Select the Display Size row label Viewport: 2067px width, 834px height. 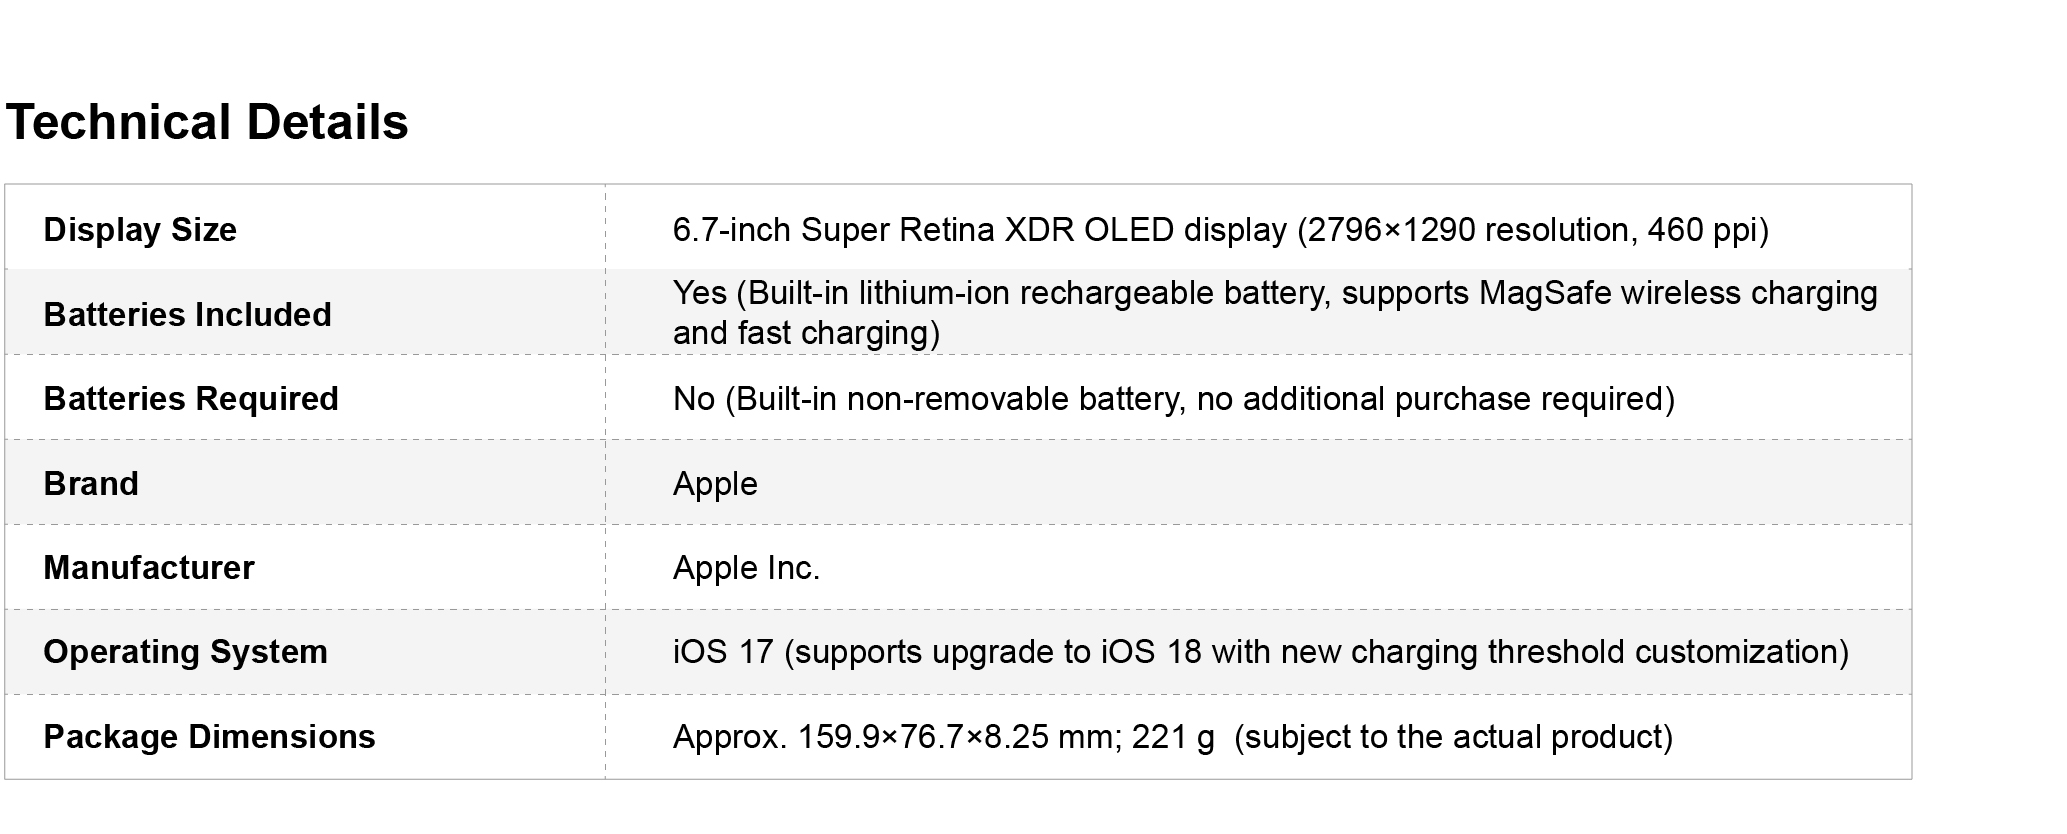click(x=140, y=230)
